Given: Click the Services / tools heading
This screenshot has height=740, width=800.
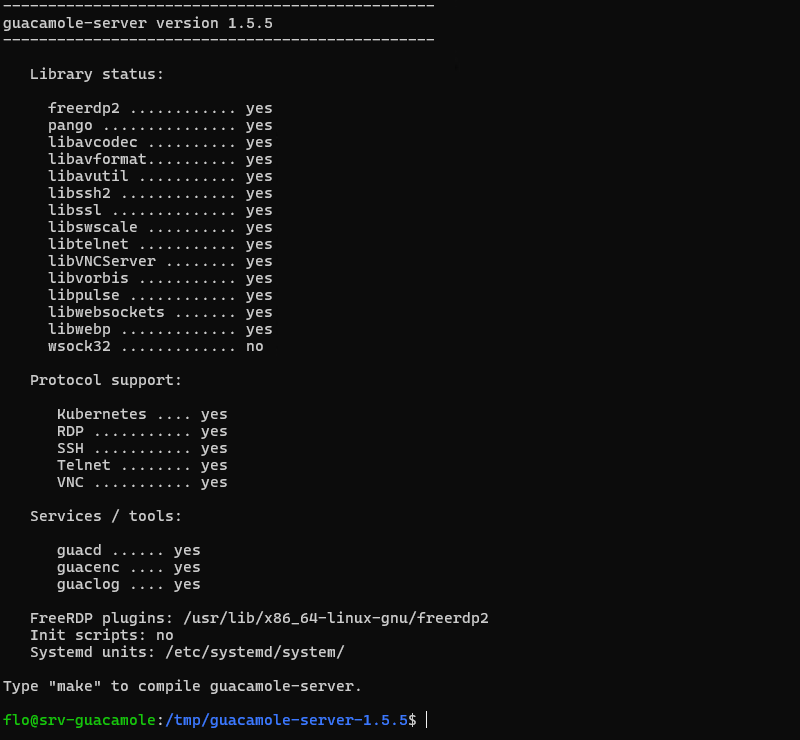Looking at the screenshot, I should click(x=106, y=516).
